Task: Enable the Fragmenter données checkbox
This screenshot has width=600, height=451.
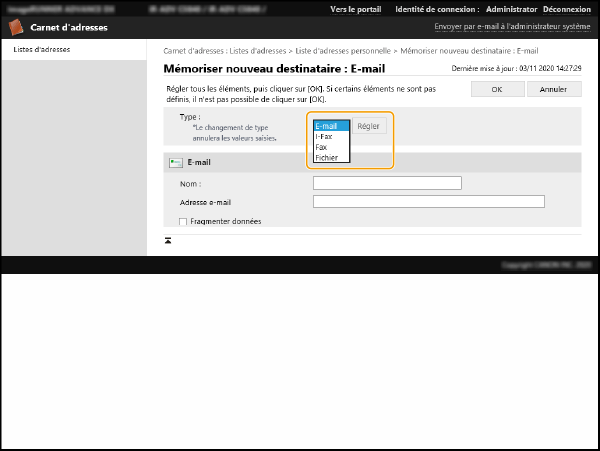Action: pyautogui.click(x=183, y=221)
